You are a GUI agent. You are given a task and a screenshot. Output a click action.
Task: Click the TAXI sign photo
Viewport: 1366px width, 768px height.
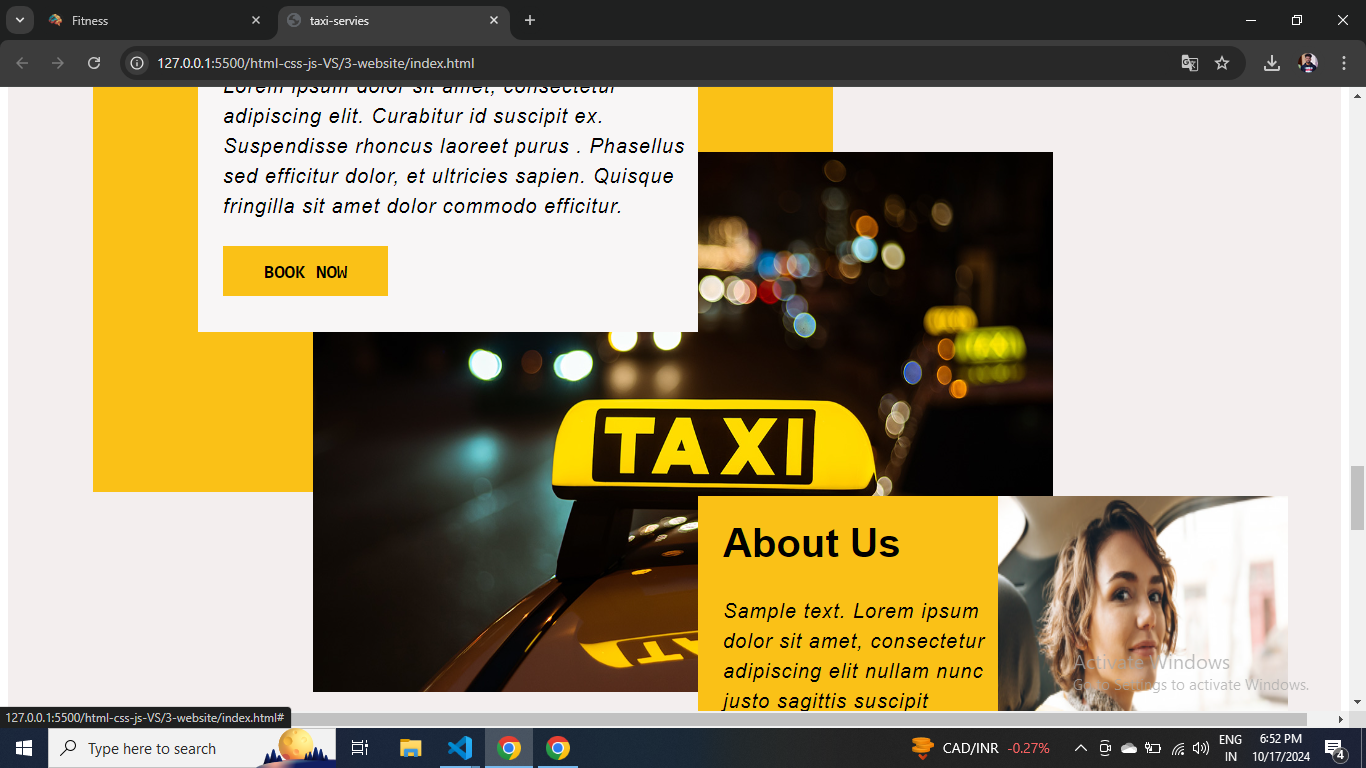click(683, 422)
